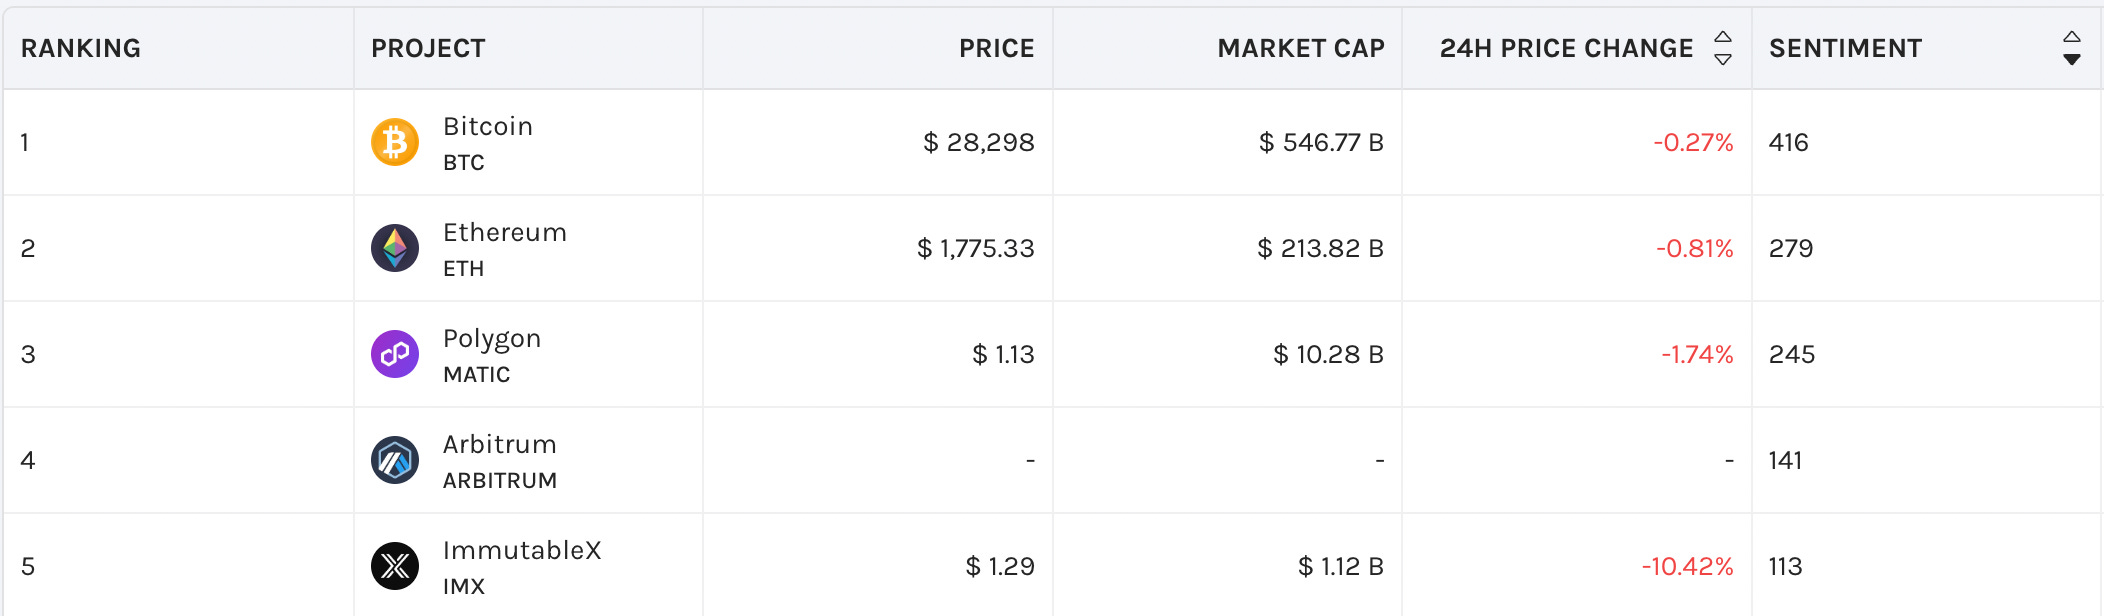
Task: Click the Polygon logo icon
Action: (x=395, y=354)
